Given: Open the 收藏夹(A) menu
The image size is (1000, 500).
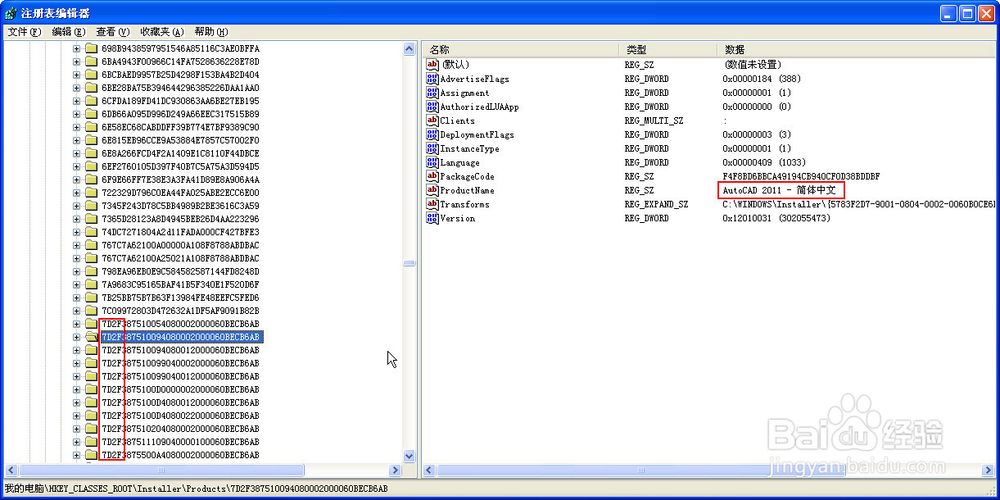Looking at the screenshot, I should [x=162, y=31].
